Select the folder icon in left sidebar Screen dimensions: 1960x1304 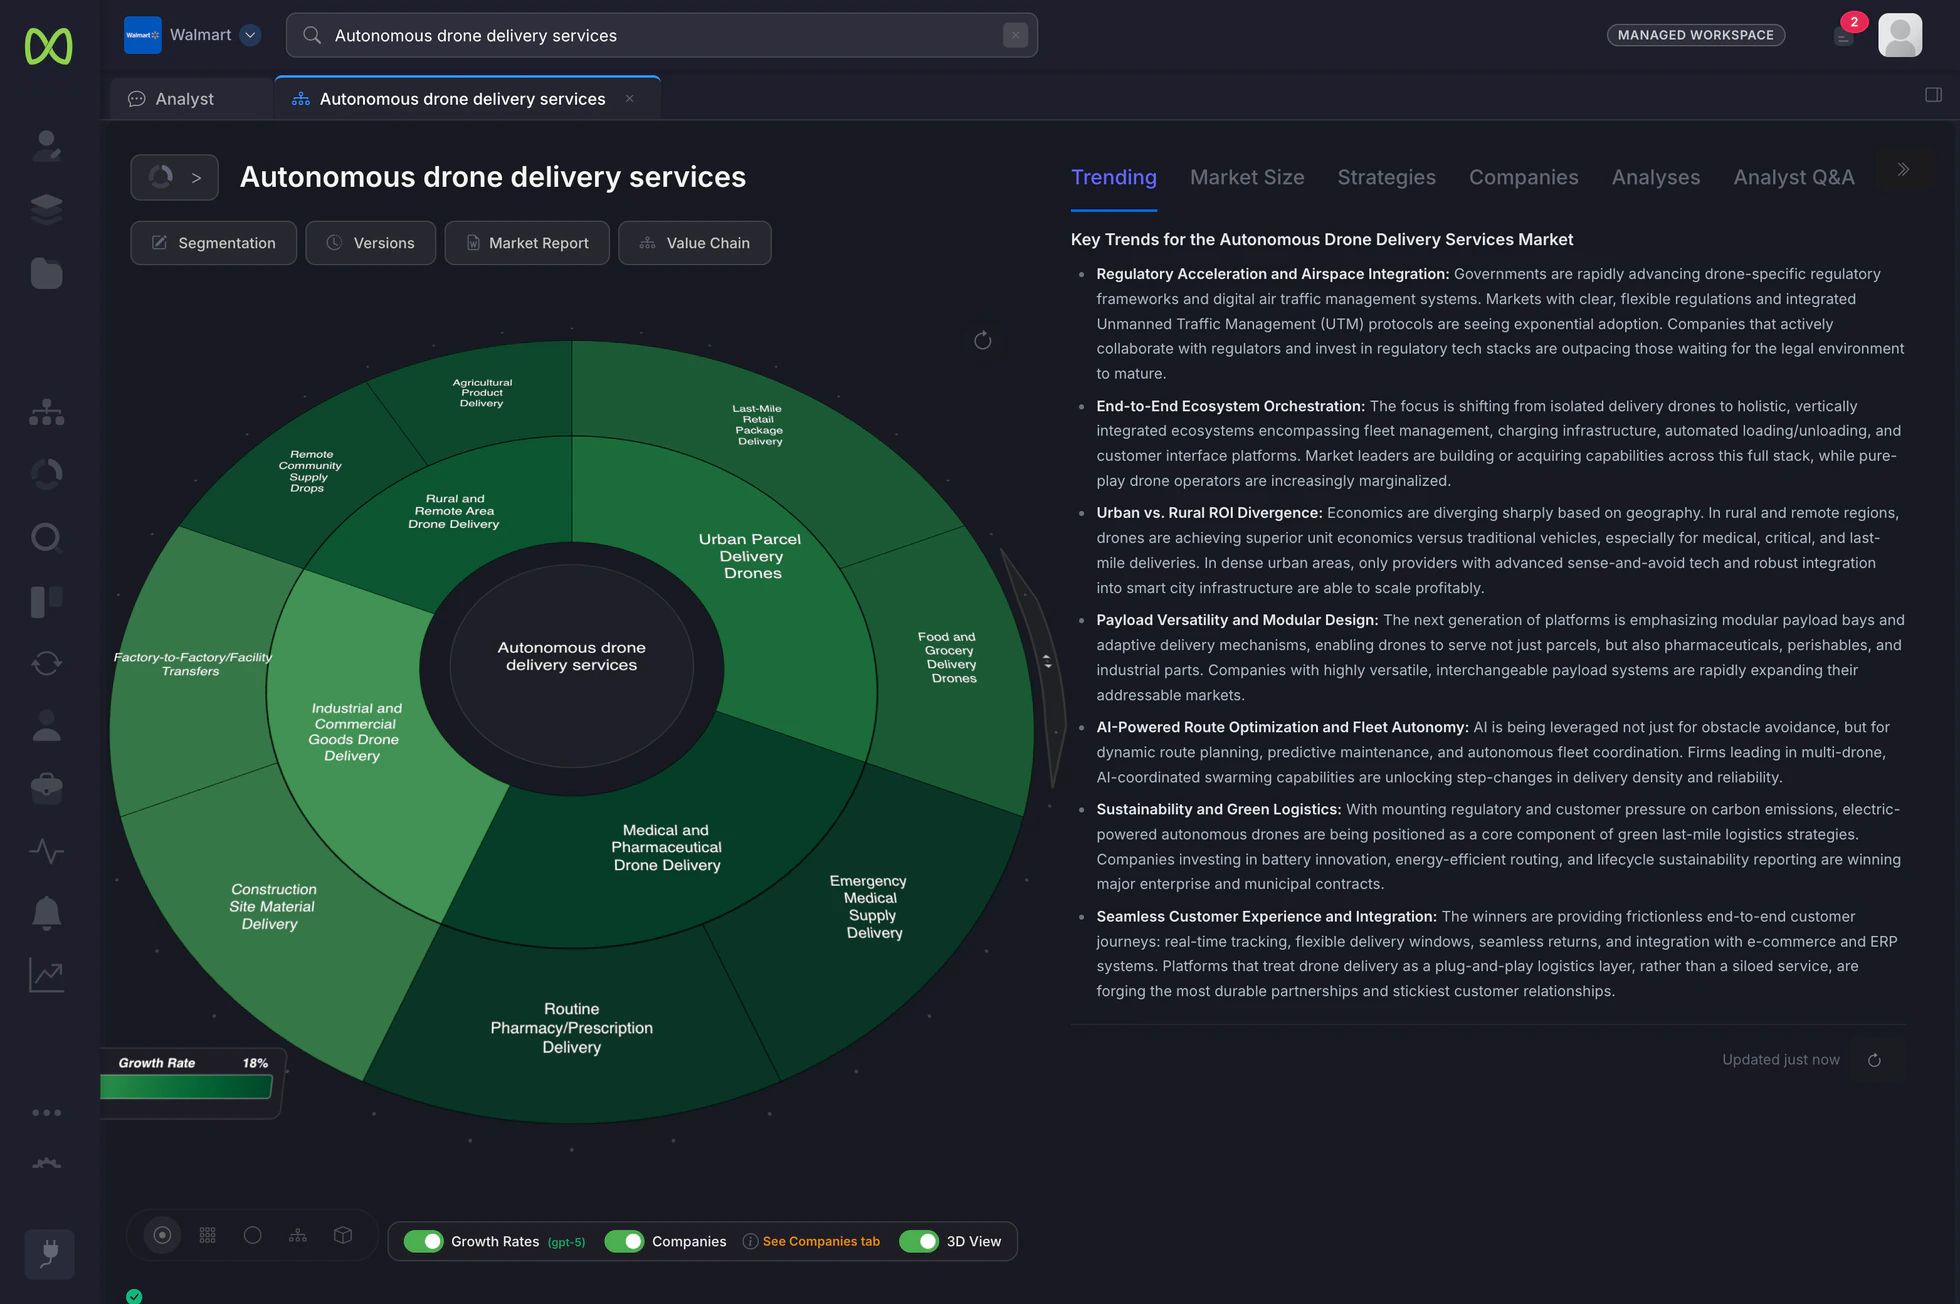click(47, 273)
